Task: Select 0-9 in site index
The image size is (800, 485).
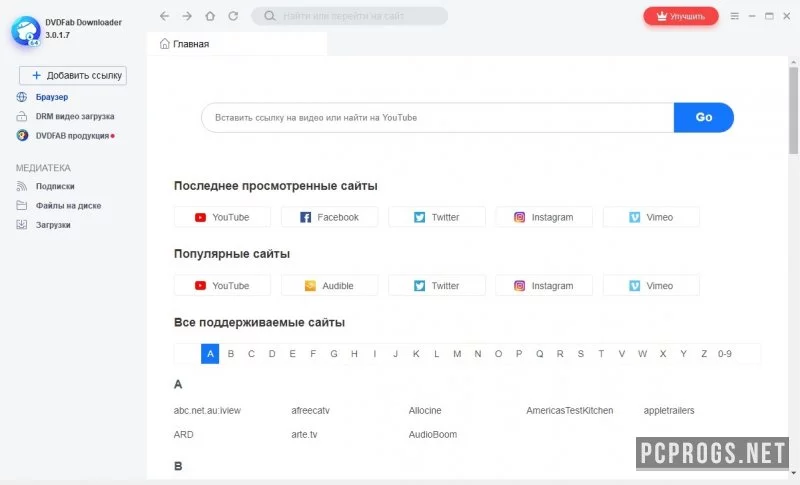Action: coord(725,354)
